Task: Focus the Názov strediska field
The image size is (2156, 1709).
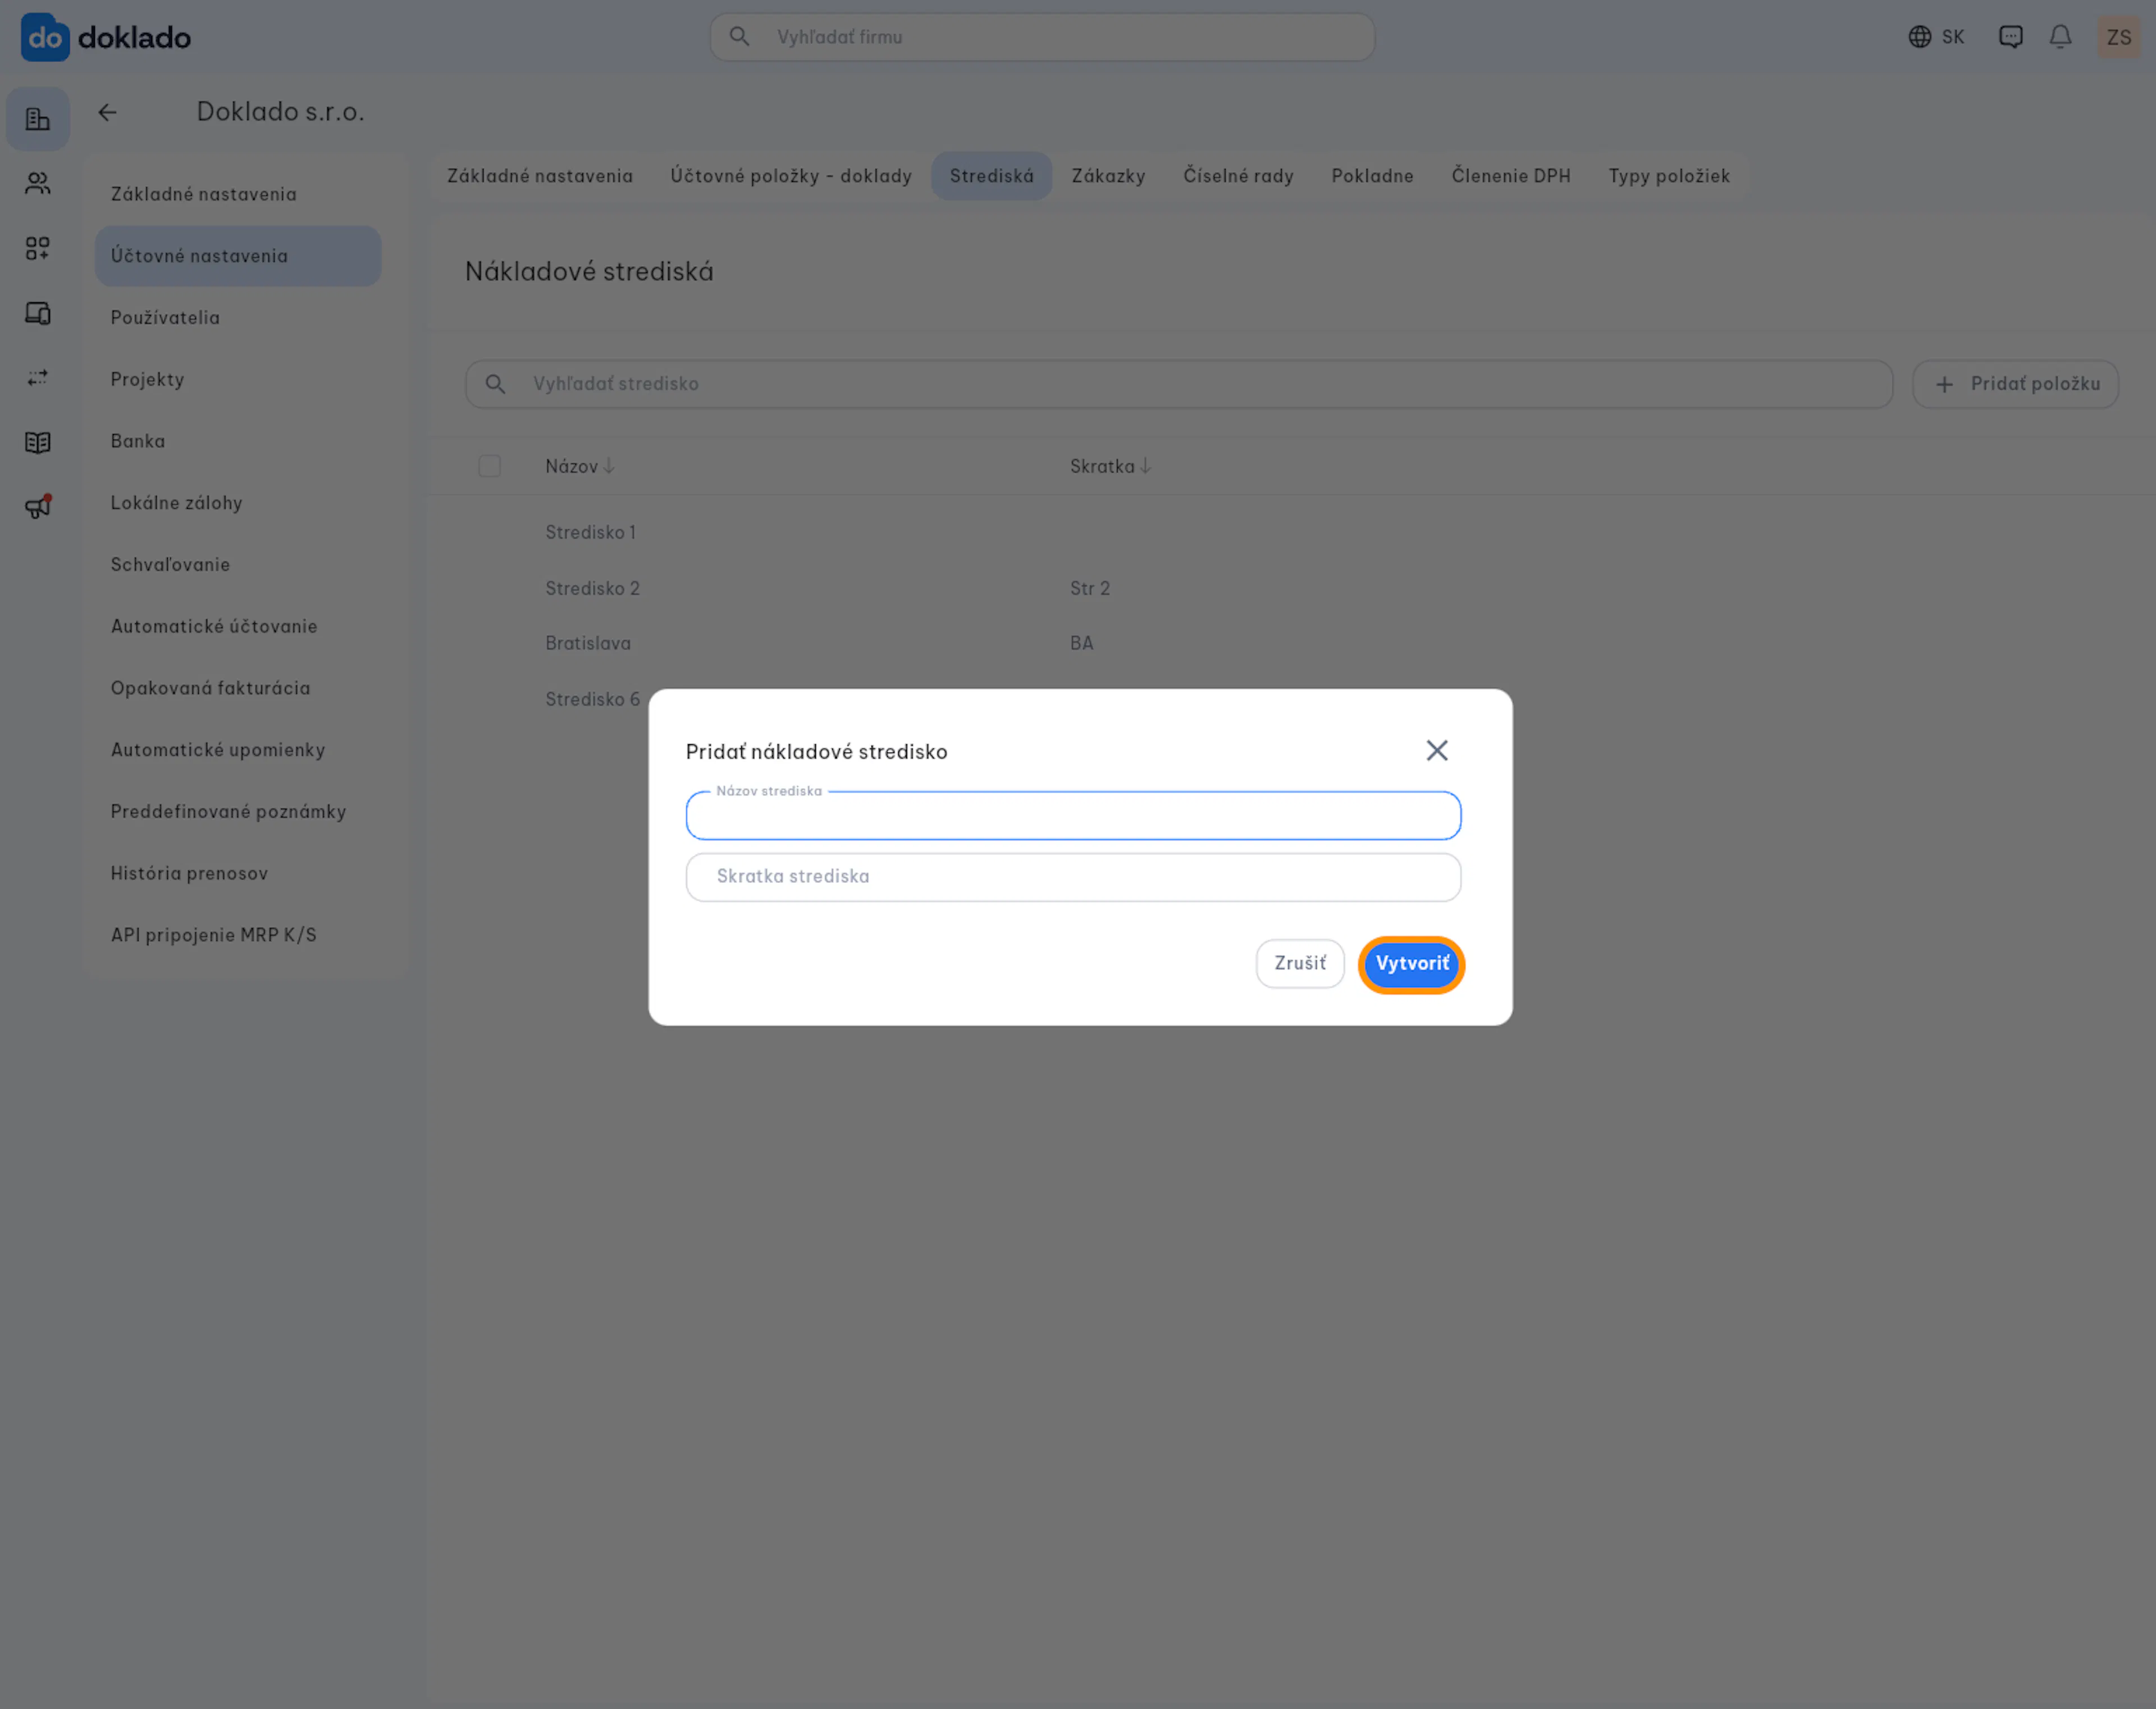Action: pyautogui.click(x=1073, y=816)
